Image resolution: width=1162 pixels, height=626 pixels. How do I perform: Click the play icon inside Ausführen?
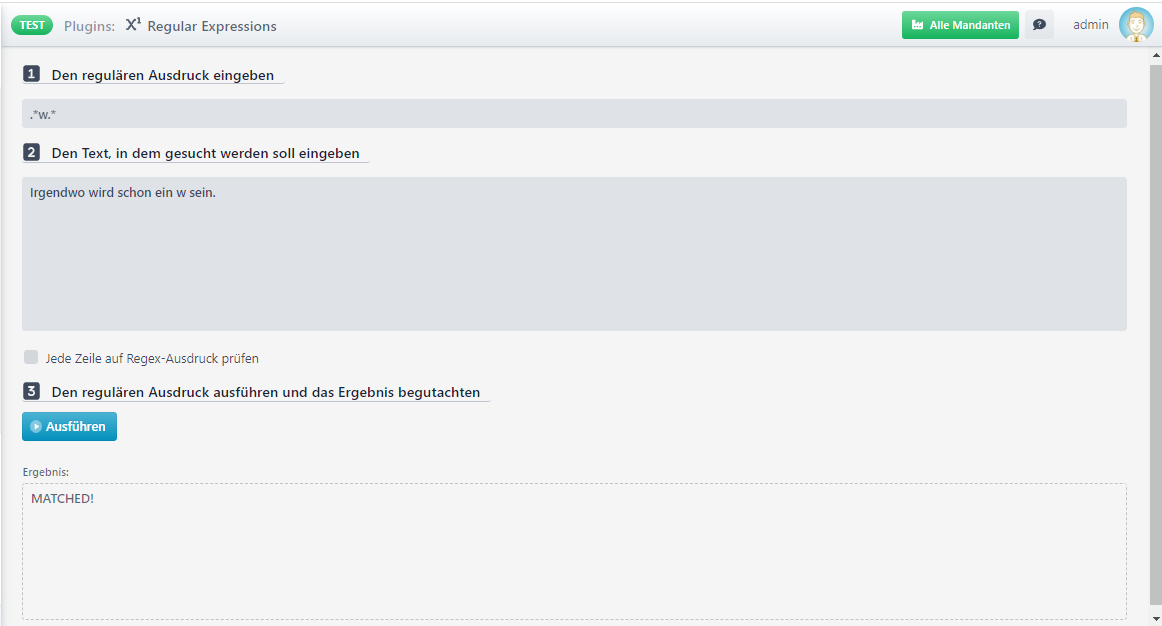coord(36,427)
